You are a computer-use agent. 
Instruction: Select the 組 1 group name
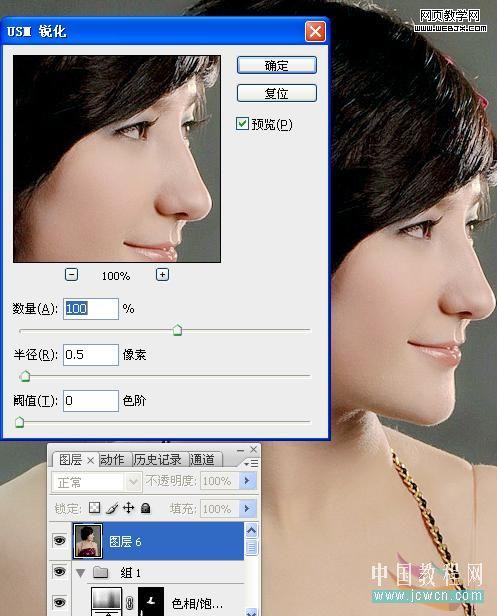[x=130, y=573]
